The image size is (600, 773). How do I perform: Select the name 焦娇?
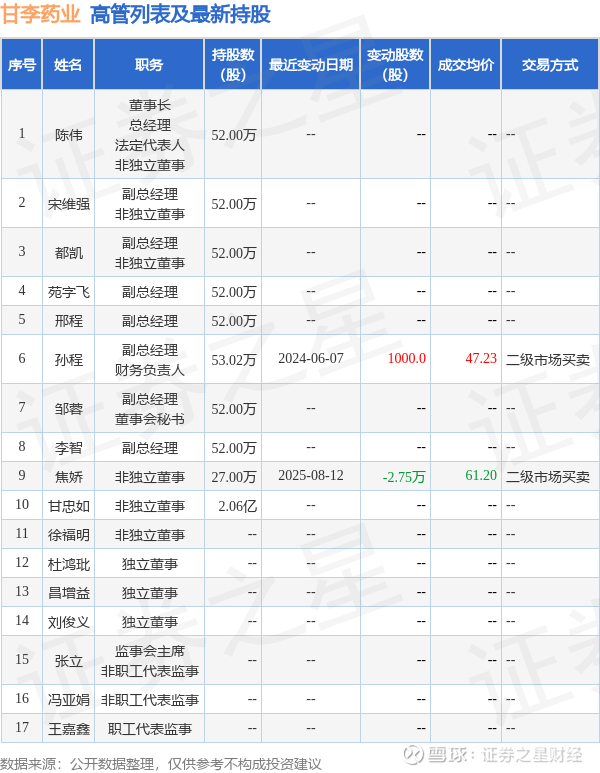click(69, 477)
